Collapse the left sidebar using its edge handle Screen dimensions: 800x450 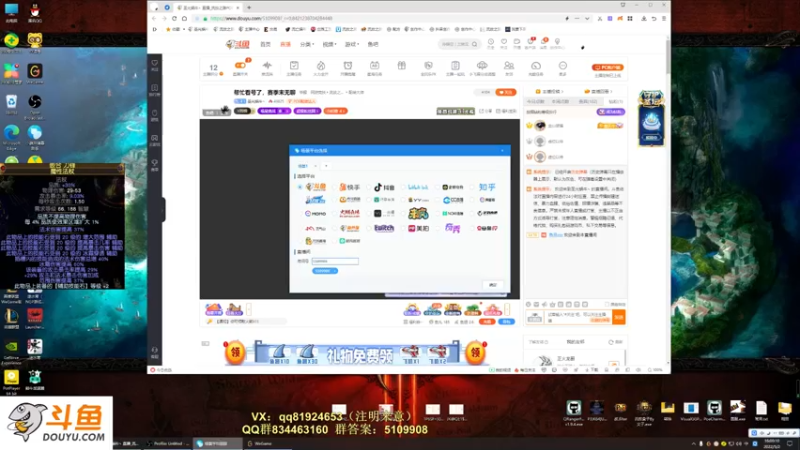163,210
